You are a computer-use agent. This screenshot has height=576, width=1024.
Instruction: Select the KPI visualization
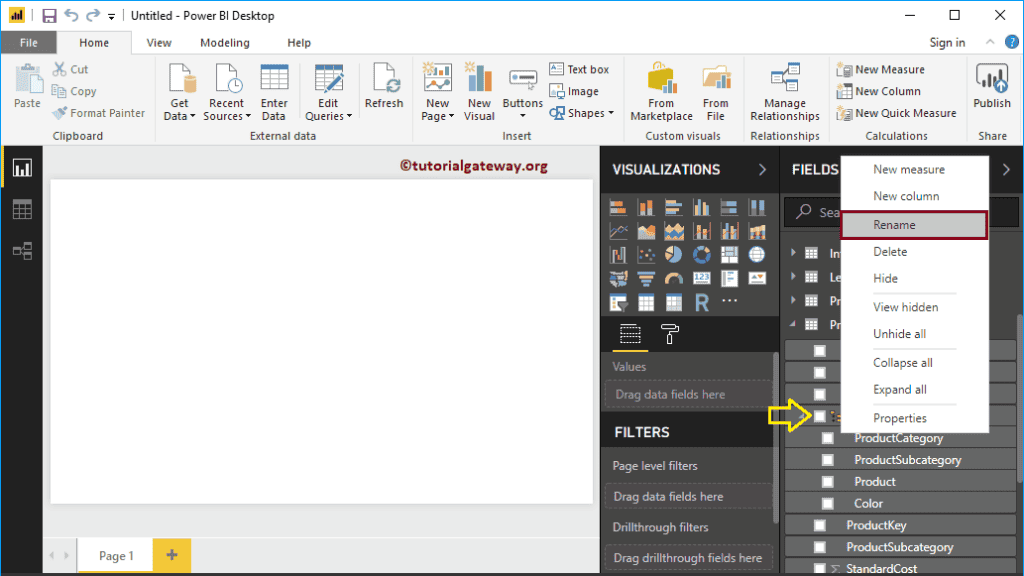pyautogui.click(x=757, y=279)
